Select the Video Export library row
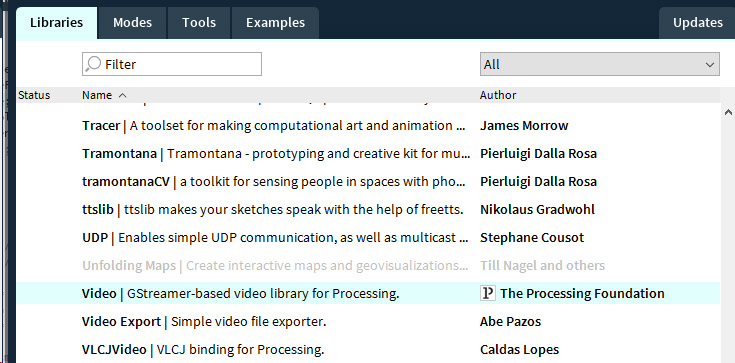The height and width of the screenshot is (363, 735). (368, 321)
